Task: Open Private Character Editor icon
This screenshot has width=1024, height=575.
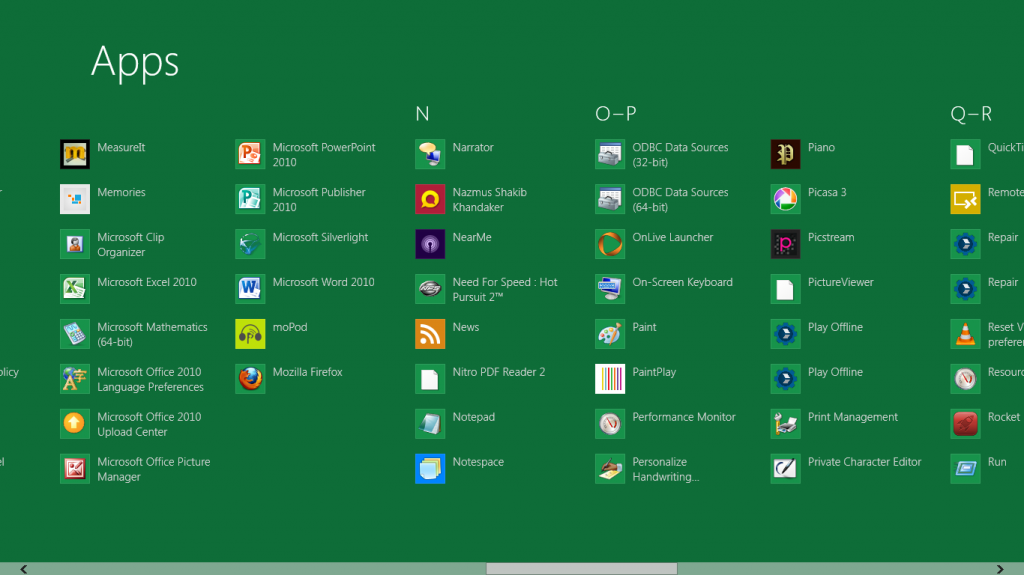Action: (x=785, y=468)
